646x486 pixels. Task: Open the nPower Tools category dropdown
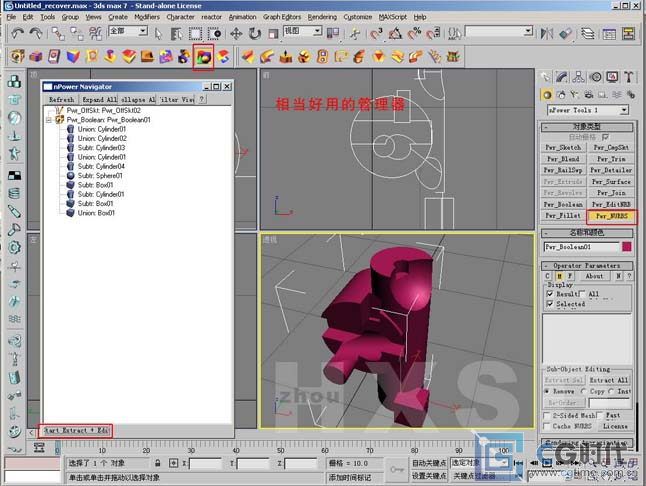[624, 110]
